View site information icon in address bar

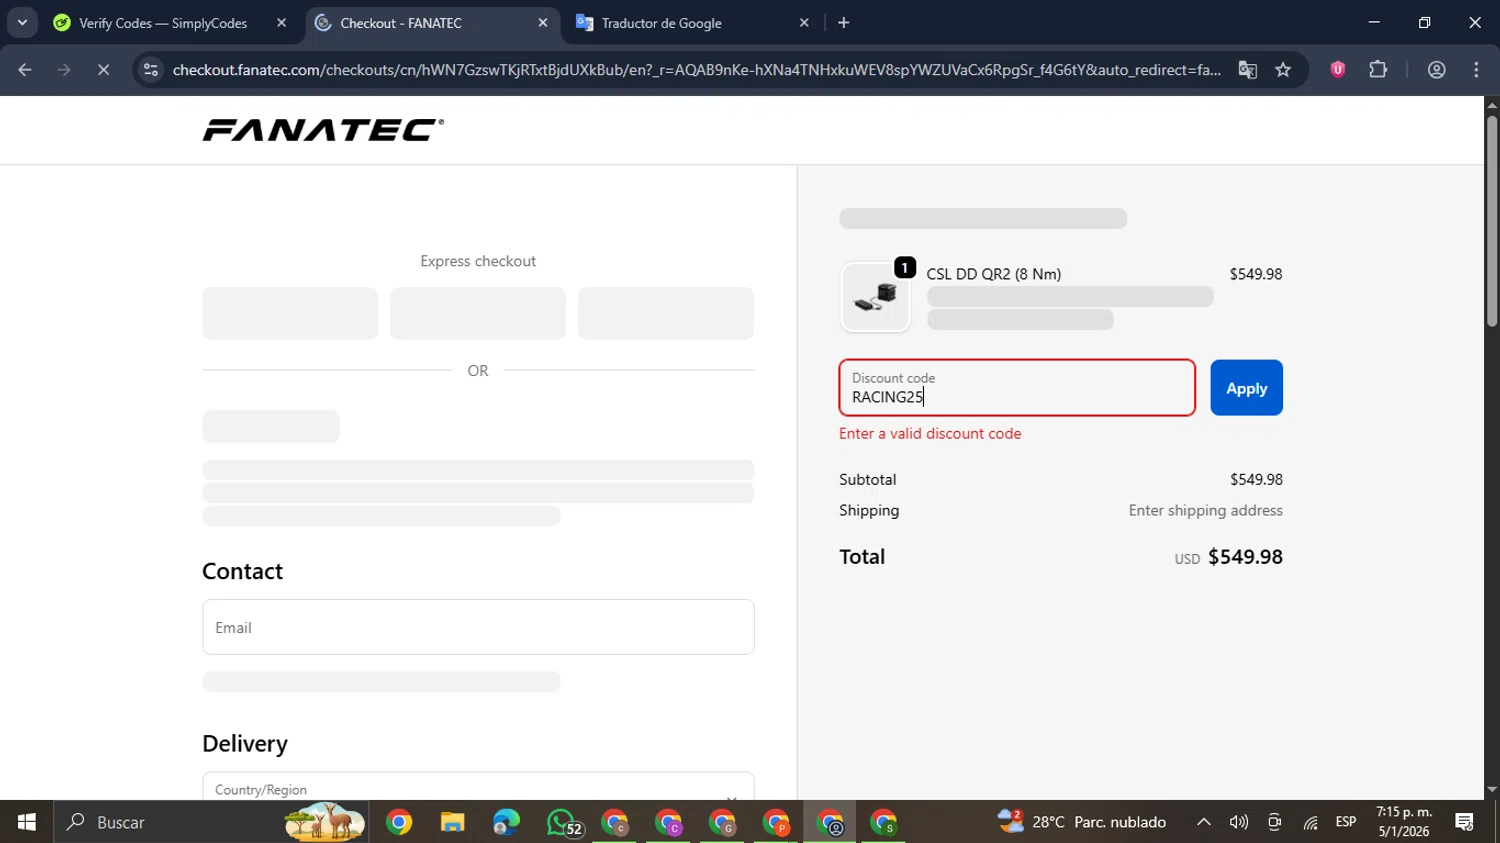point(151,70)
